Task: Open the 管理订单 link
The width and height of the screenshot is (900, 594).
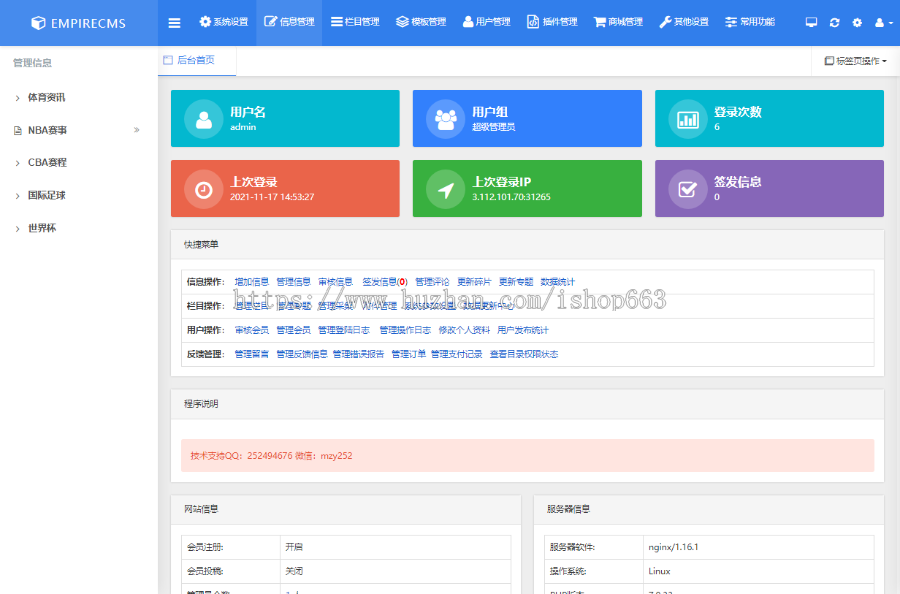Action: point(408,354)
